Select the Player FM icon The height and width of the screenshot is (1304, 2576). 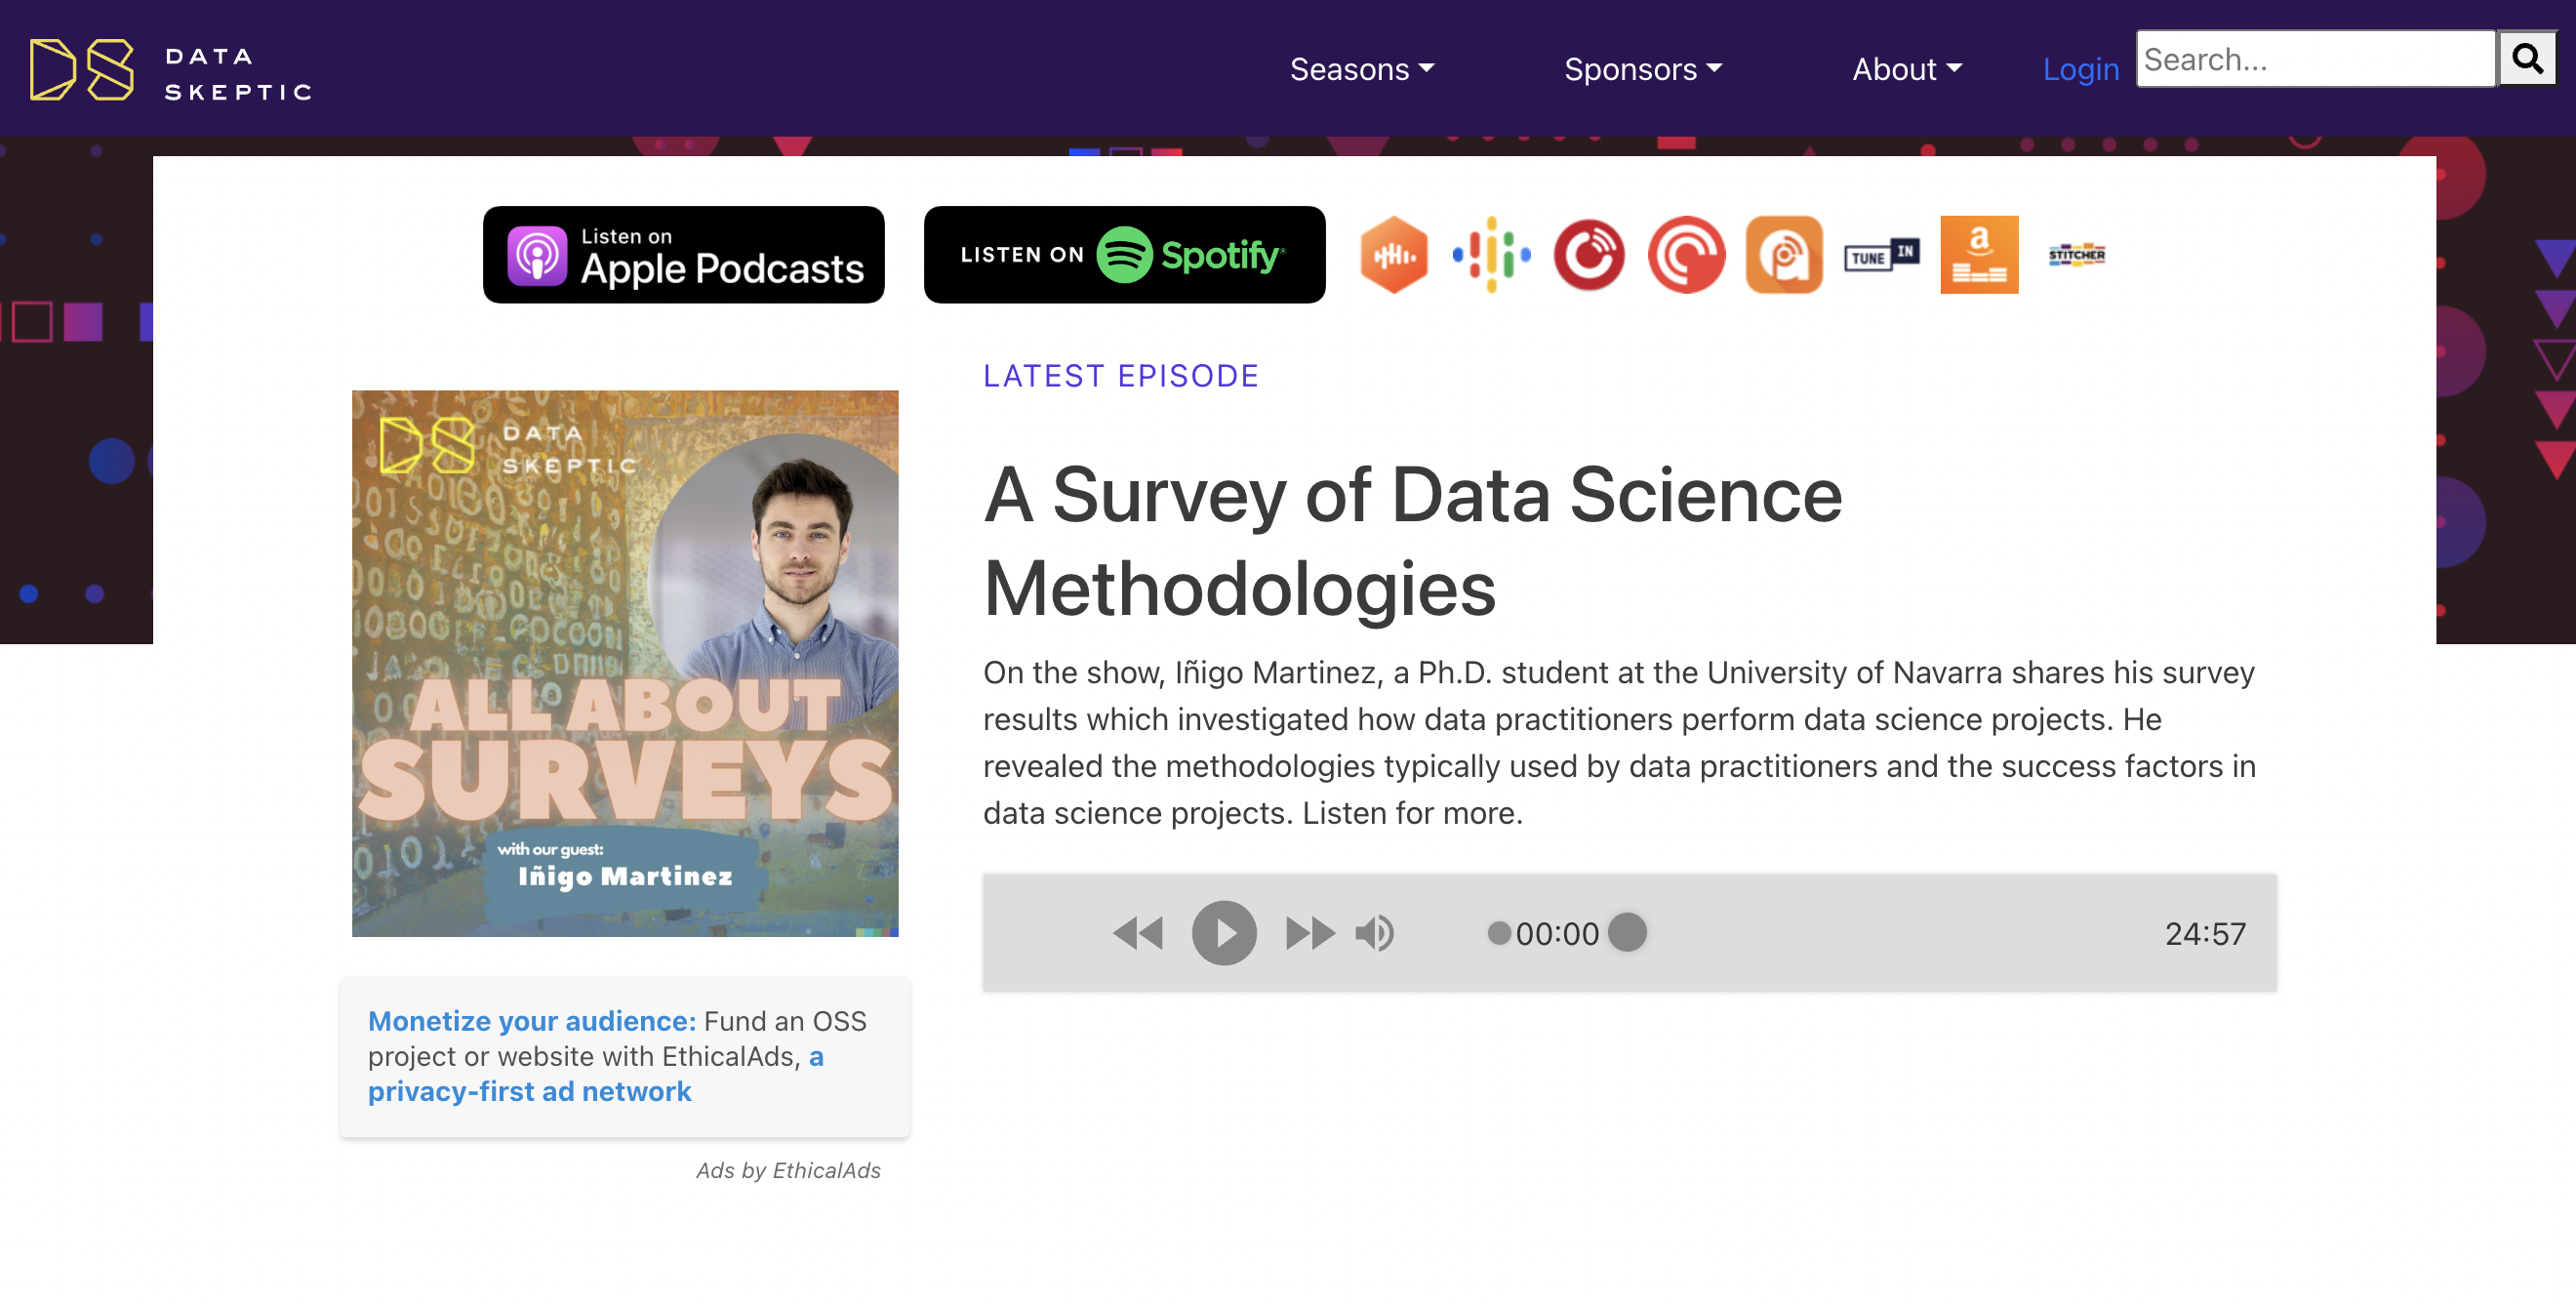click(1588, 255)
